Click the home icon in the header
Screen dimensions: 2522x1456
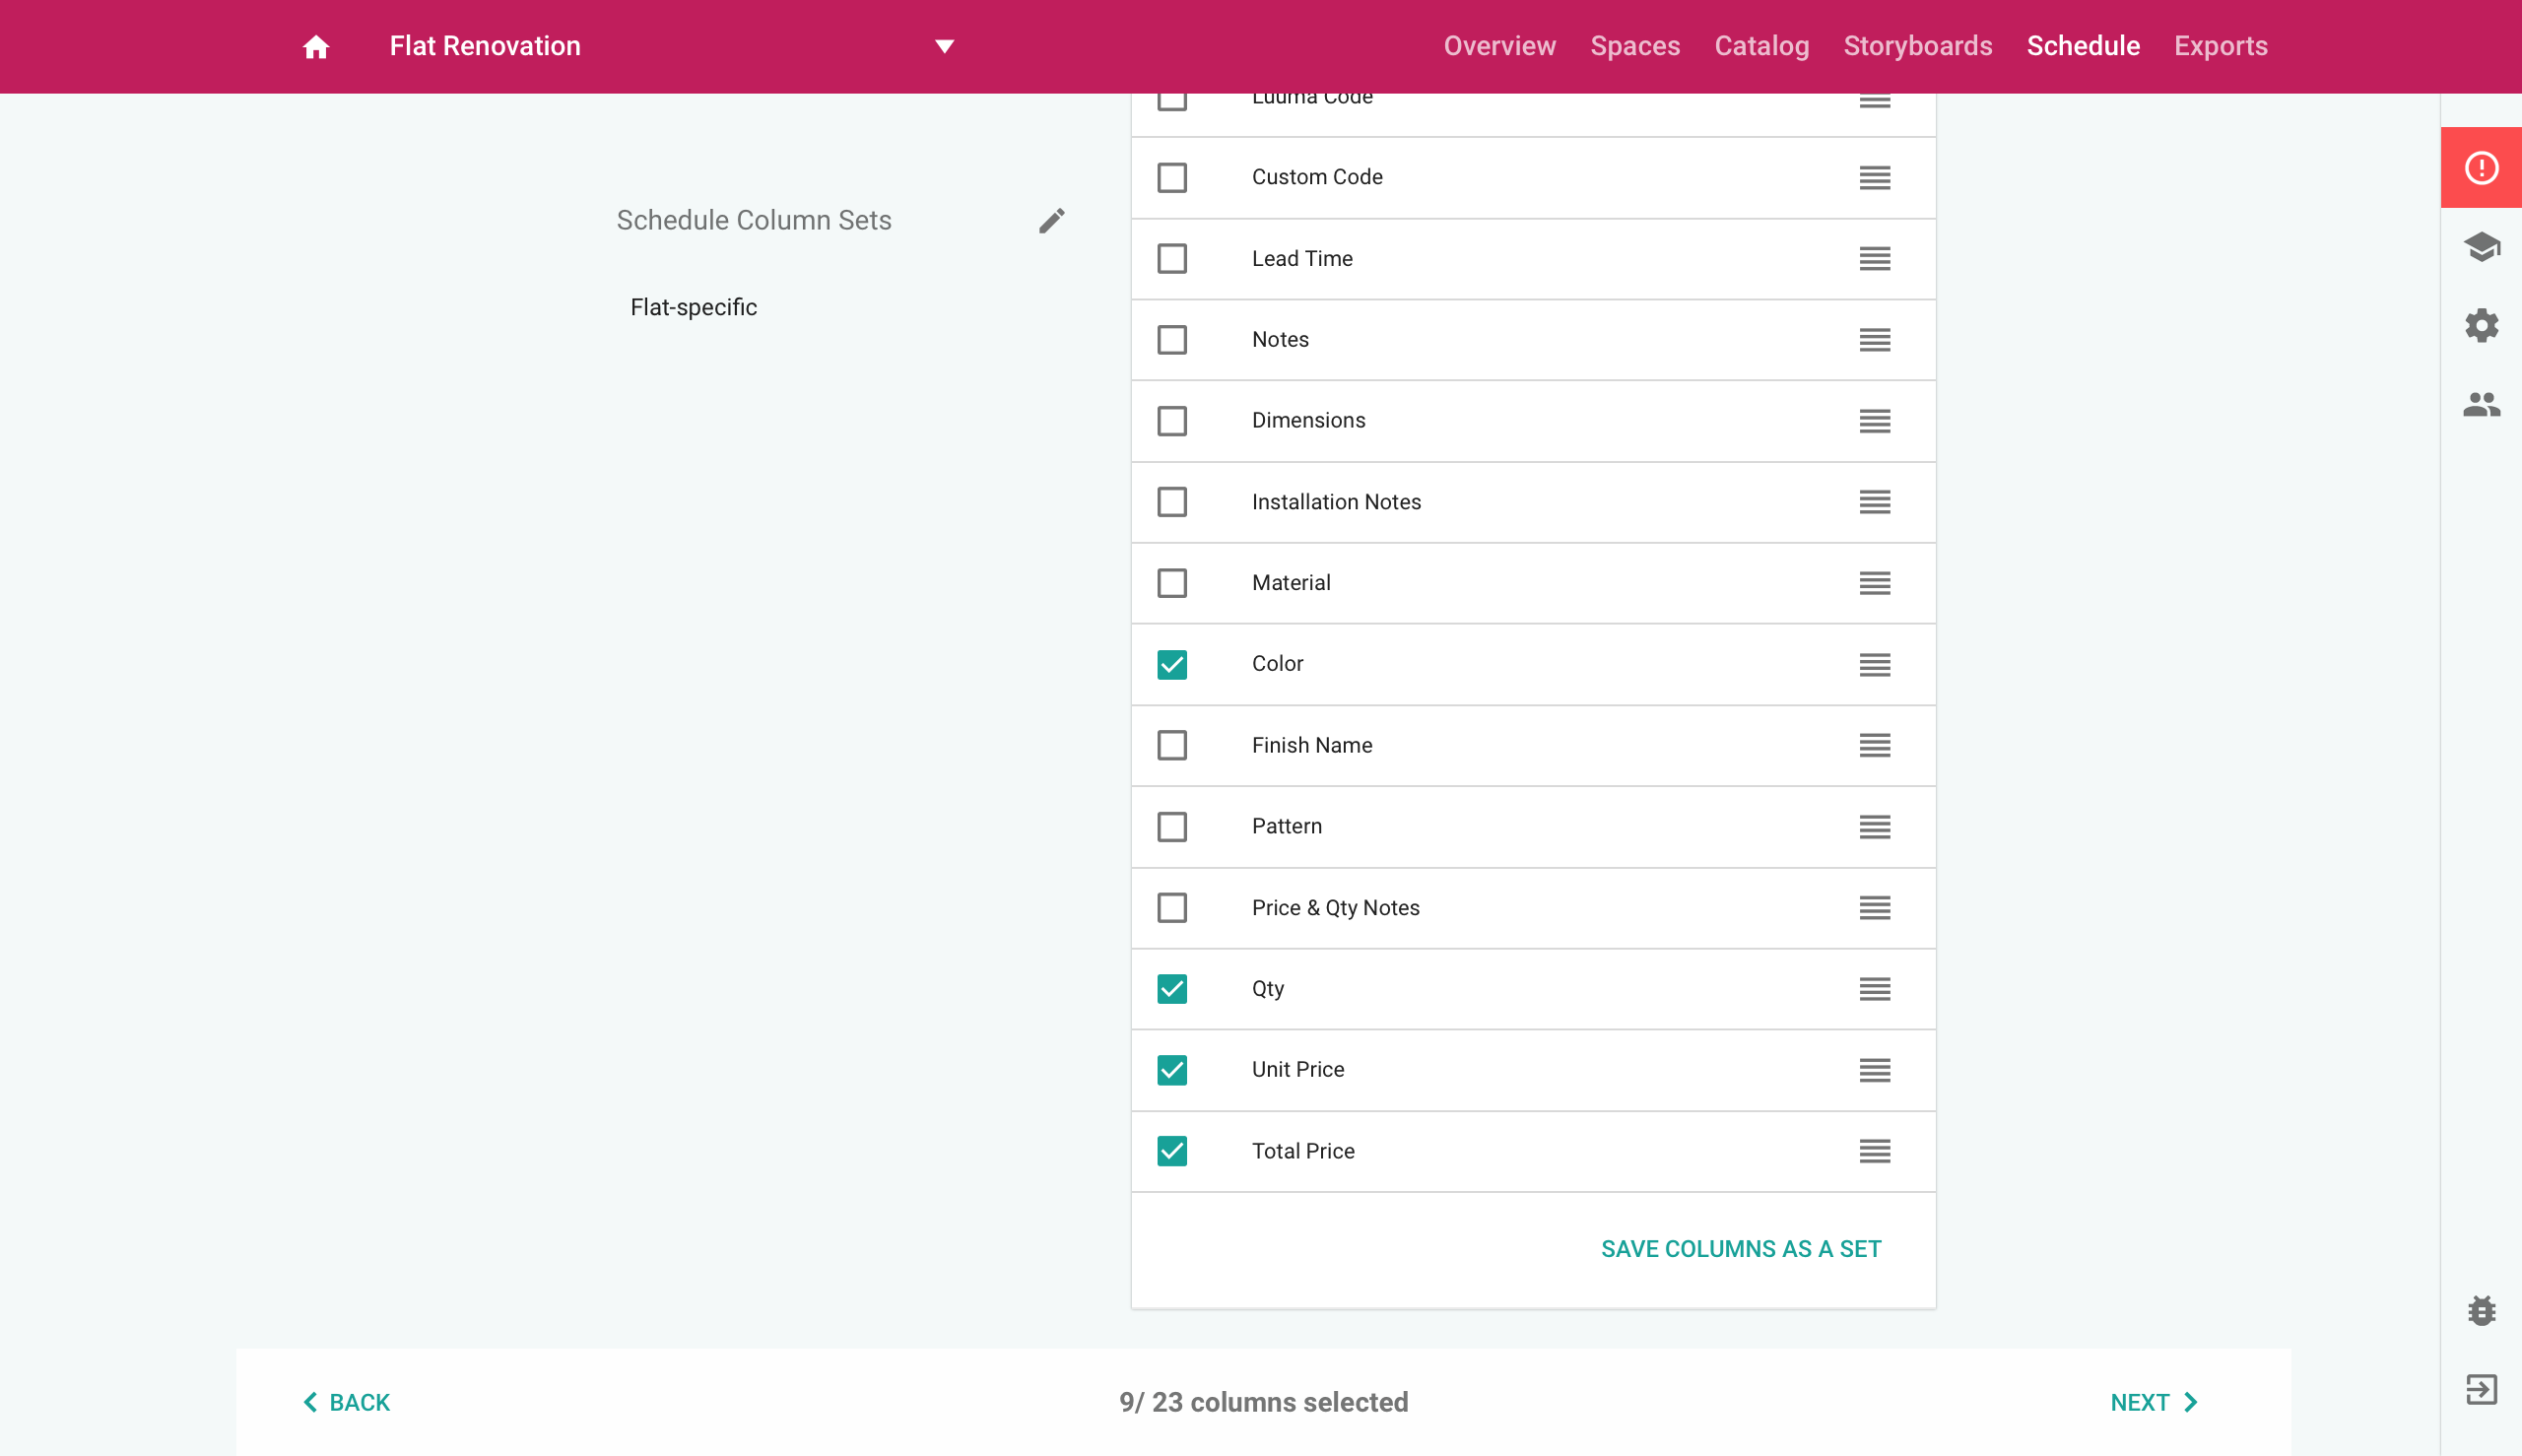tap(316, 47)
